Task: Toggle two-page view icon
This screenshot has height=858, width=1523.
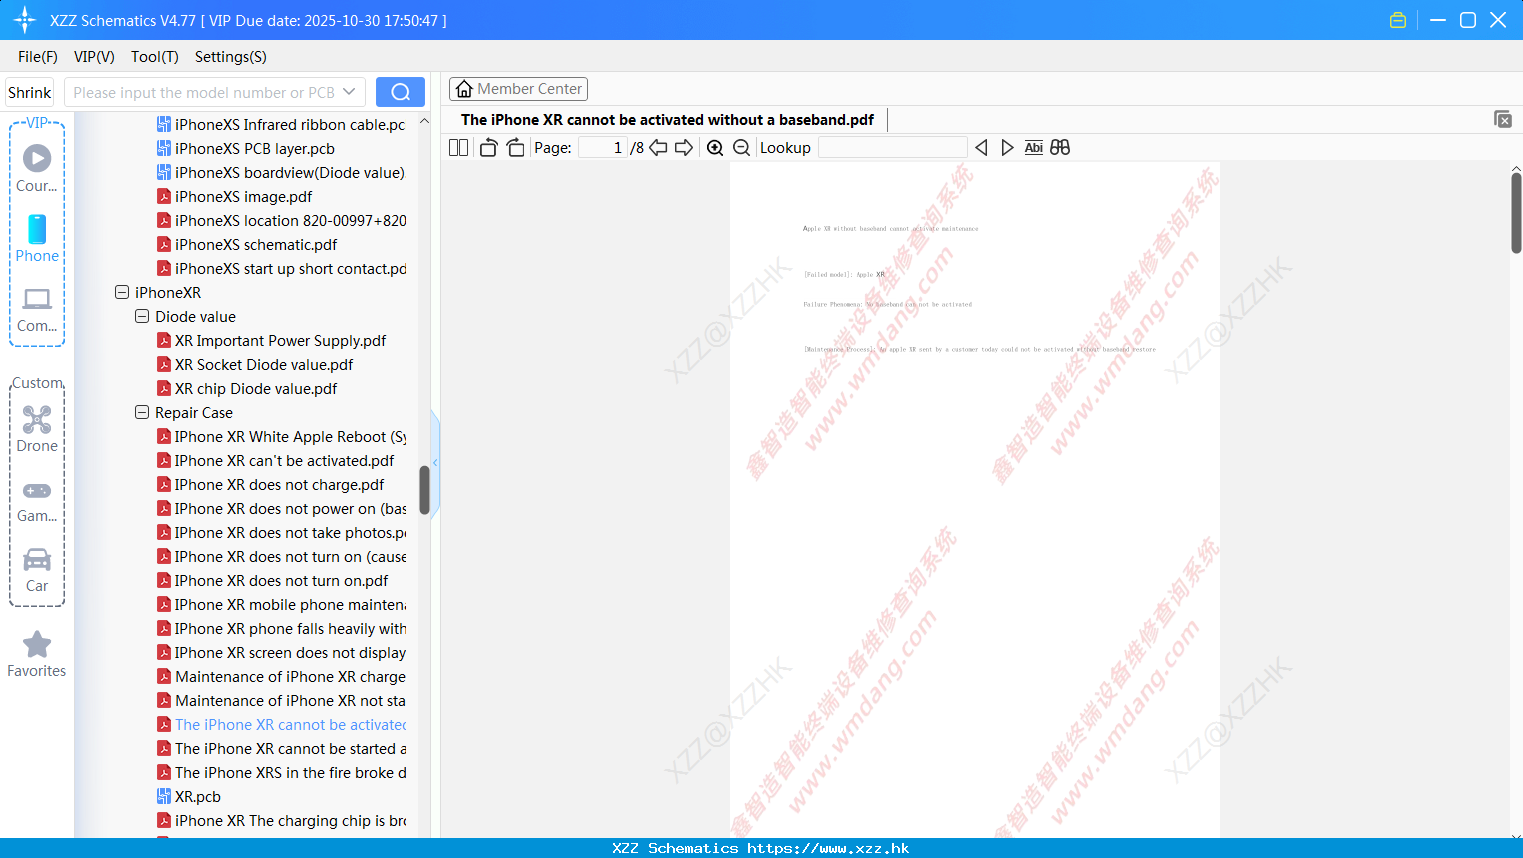Action: coord(458,147)
